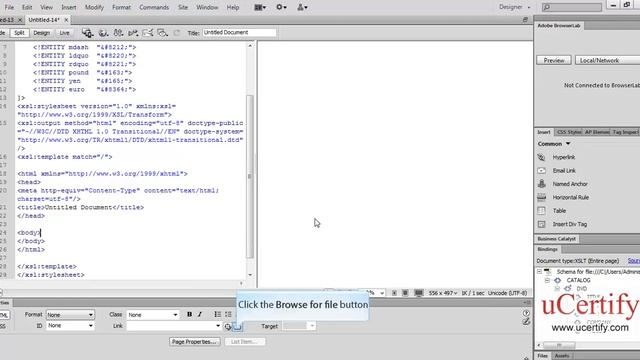Open the Modify menu
Image resolution: width=640 pixels, height=360 pixels.
pos(94,7)
